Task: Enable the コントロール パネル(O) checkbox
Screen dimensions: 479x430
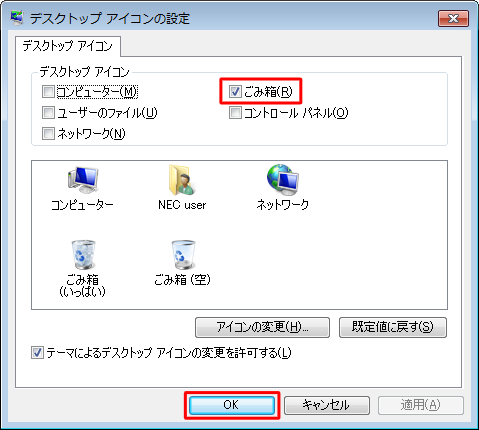Action: 235,113
